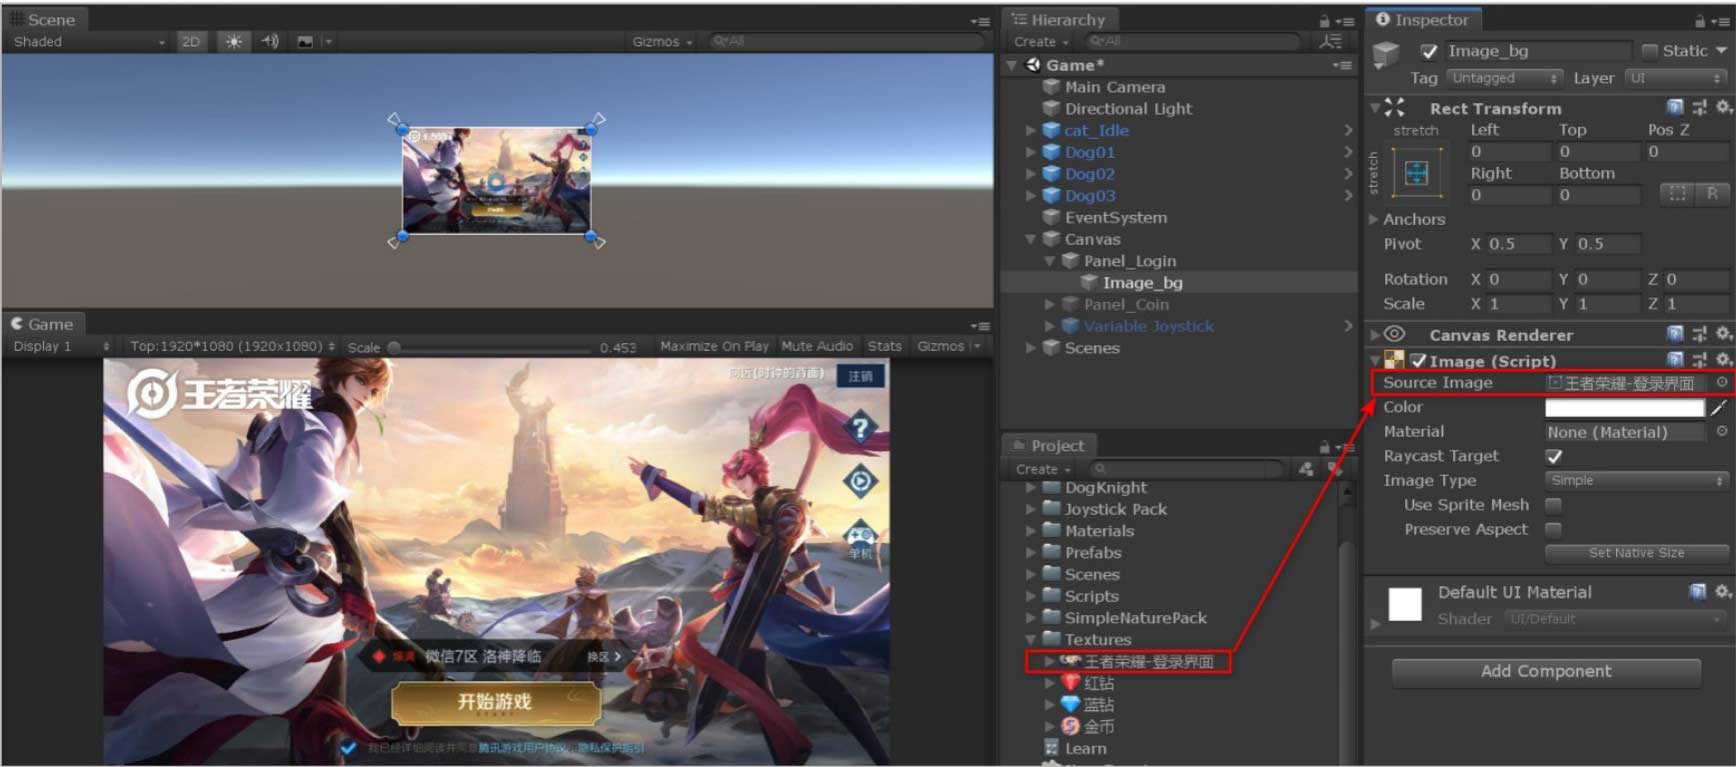The width and height of the screenshot is (1736, 767).
Task: Collapse Panel_Login in Hierarchy
Action: coord(1050,261)
